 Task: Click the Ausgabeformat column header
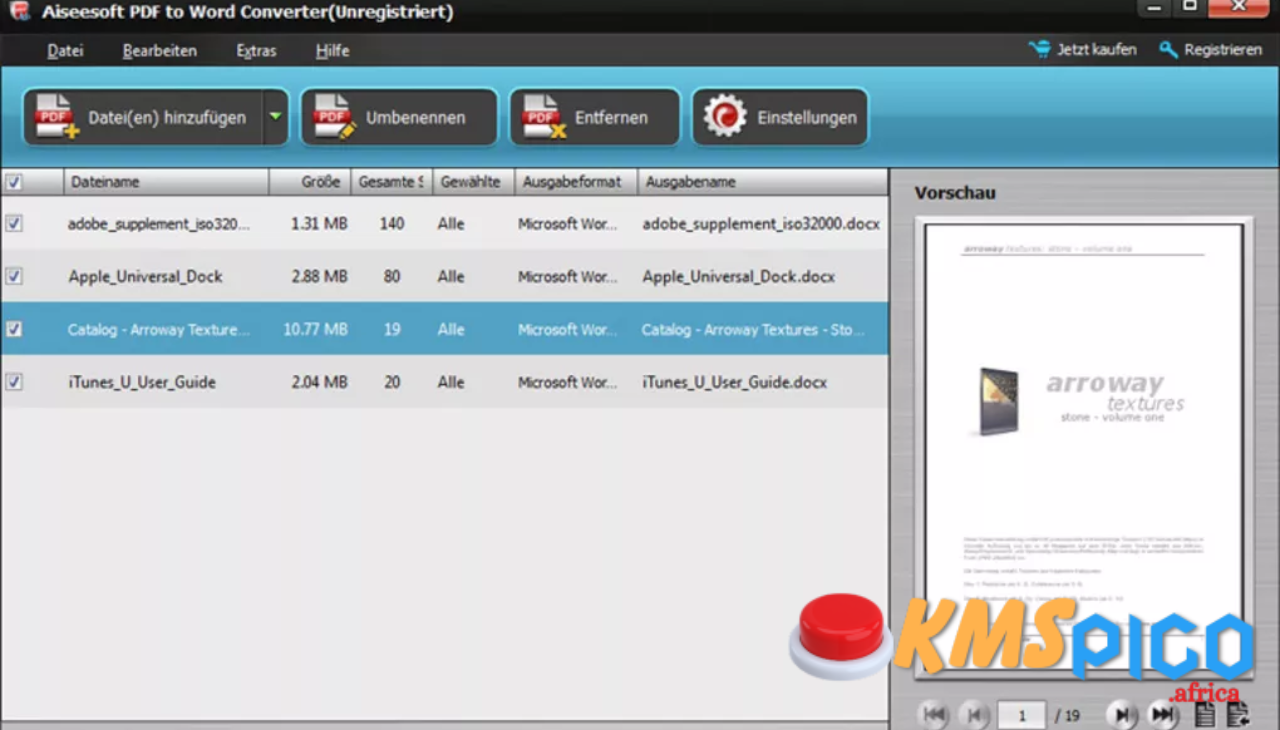pyautogui.click(x=576, y=182)
